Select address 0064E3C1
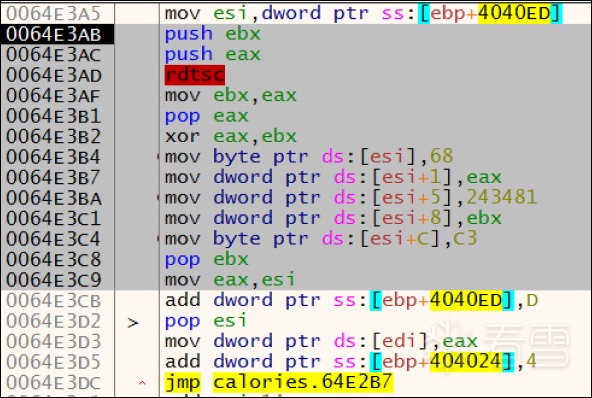592x398 pixels. tap(54, 218)
